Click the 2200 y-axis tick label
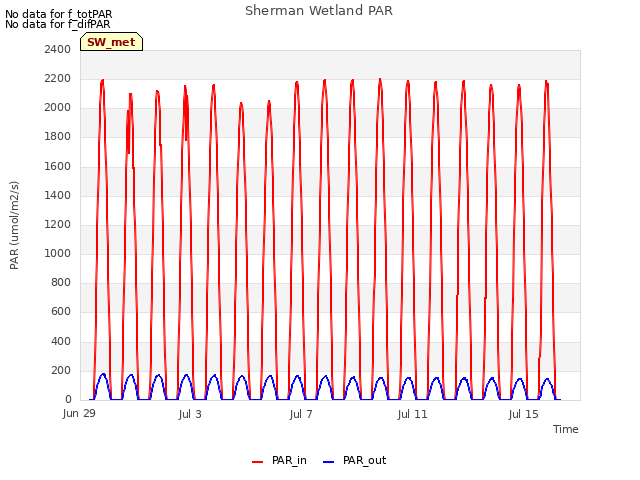 [x=58, y=78]
